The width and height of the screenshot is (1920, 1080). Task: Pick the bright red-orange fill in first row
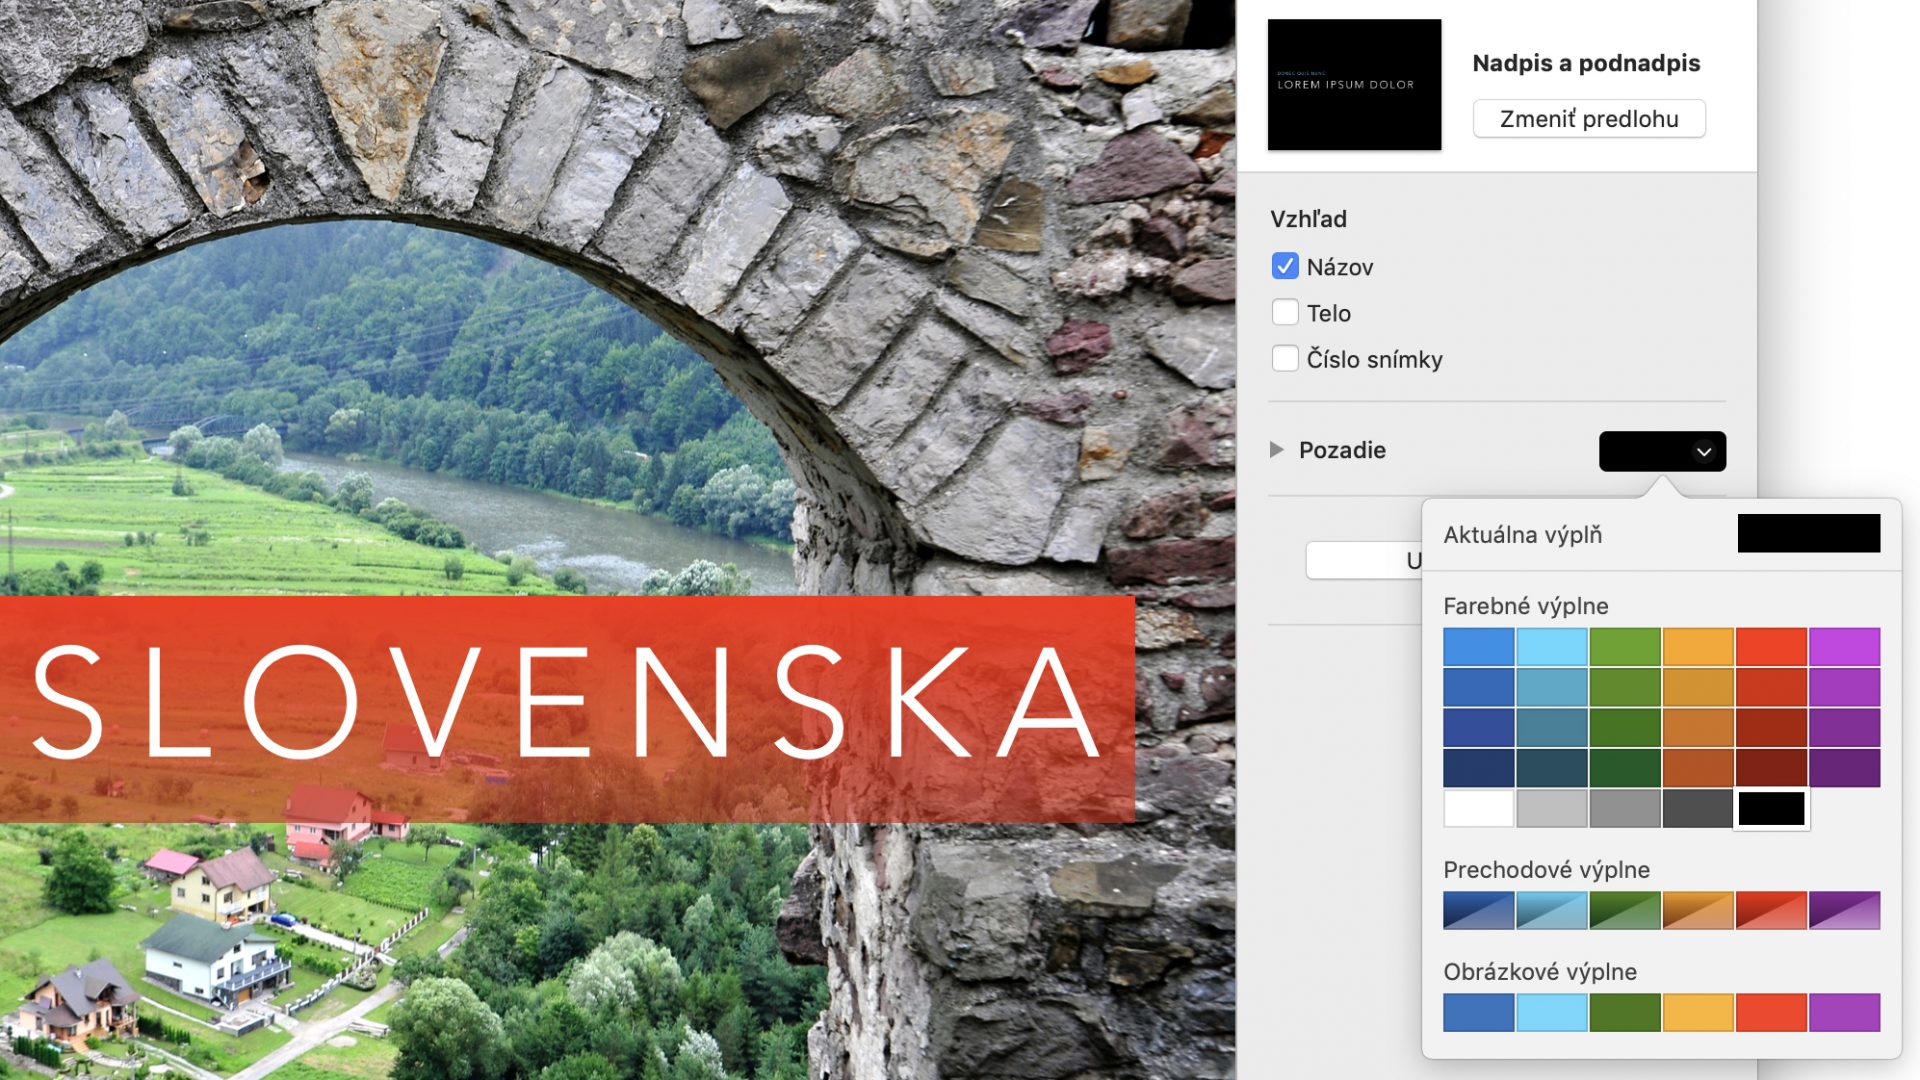coord(1771,647)
